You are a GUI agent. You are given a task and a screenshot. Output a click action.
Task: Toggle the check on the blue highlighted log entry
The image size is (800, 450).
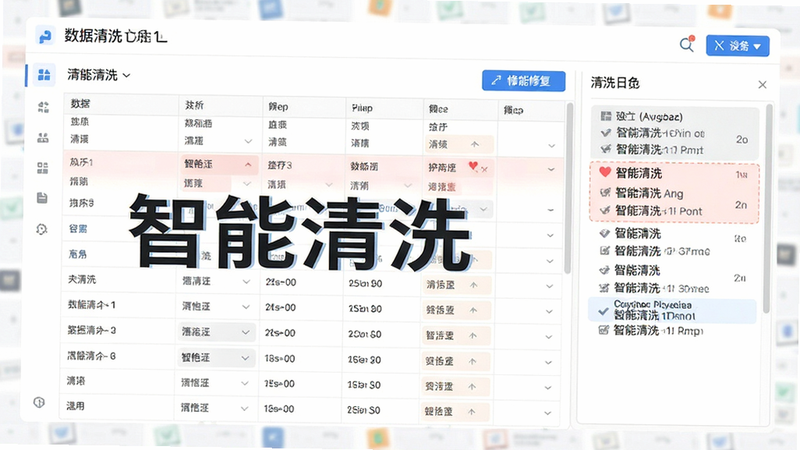click(x=604, y=311)
